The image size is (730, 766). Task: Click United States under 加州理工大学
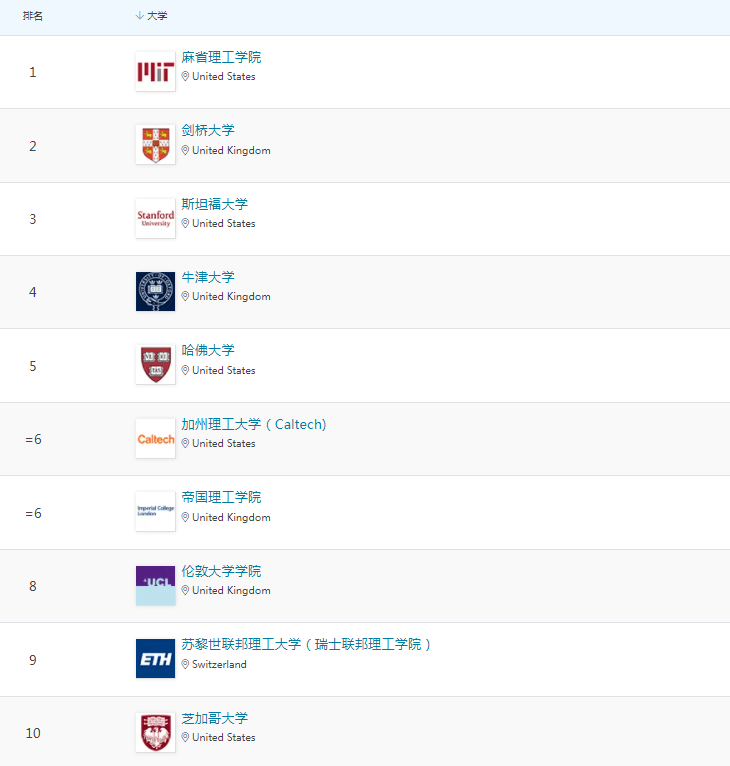(224, 443)
